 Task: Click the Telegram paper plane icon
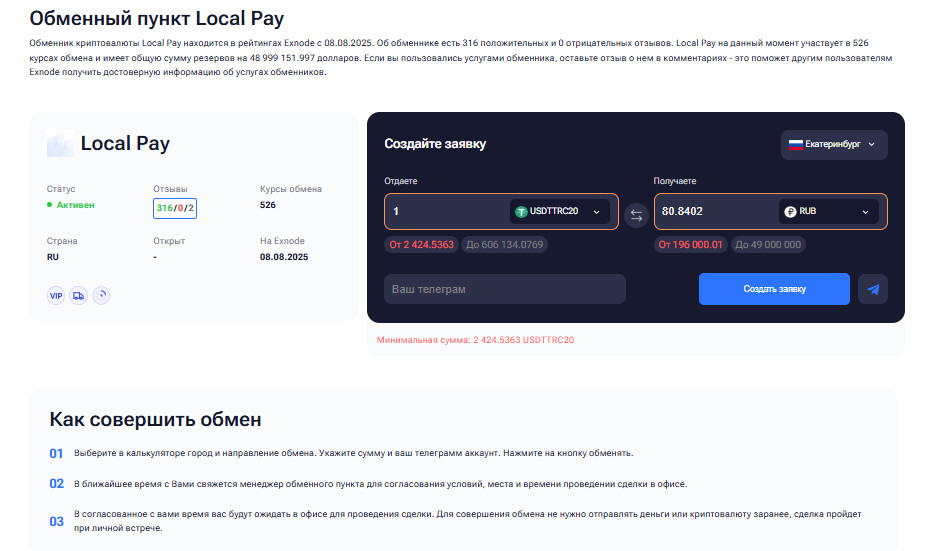click(873, 289)
